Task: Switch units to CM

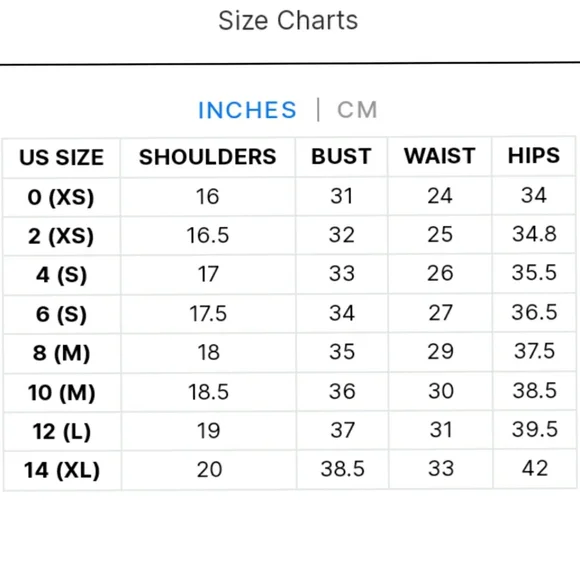Action: pyautogui.click(x=357, y=109)
